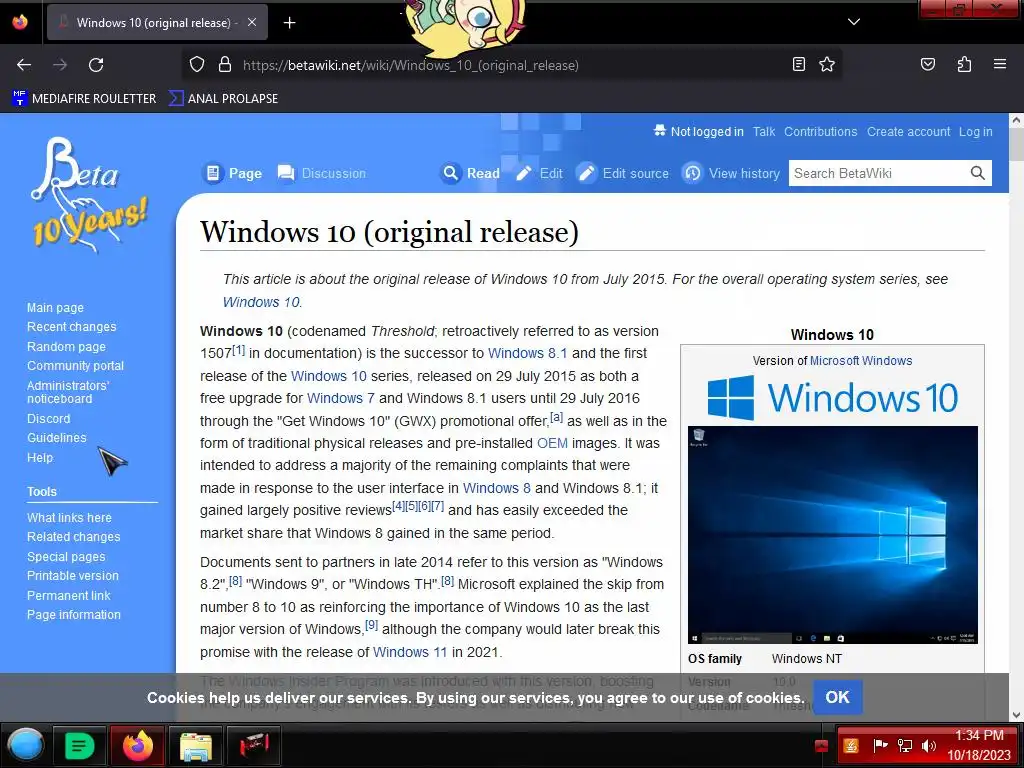This screenshot has height=768, width=1024.
Task: Follow the Windows 8.1 article link
Action: [x=528, y=353]
